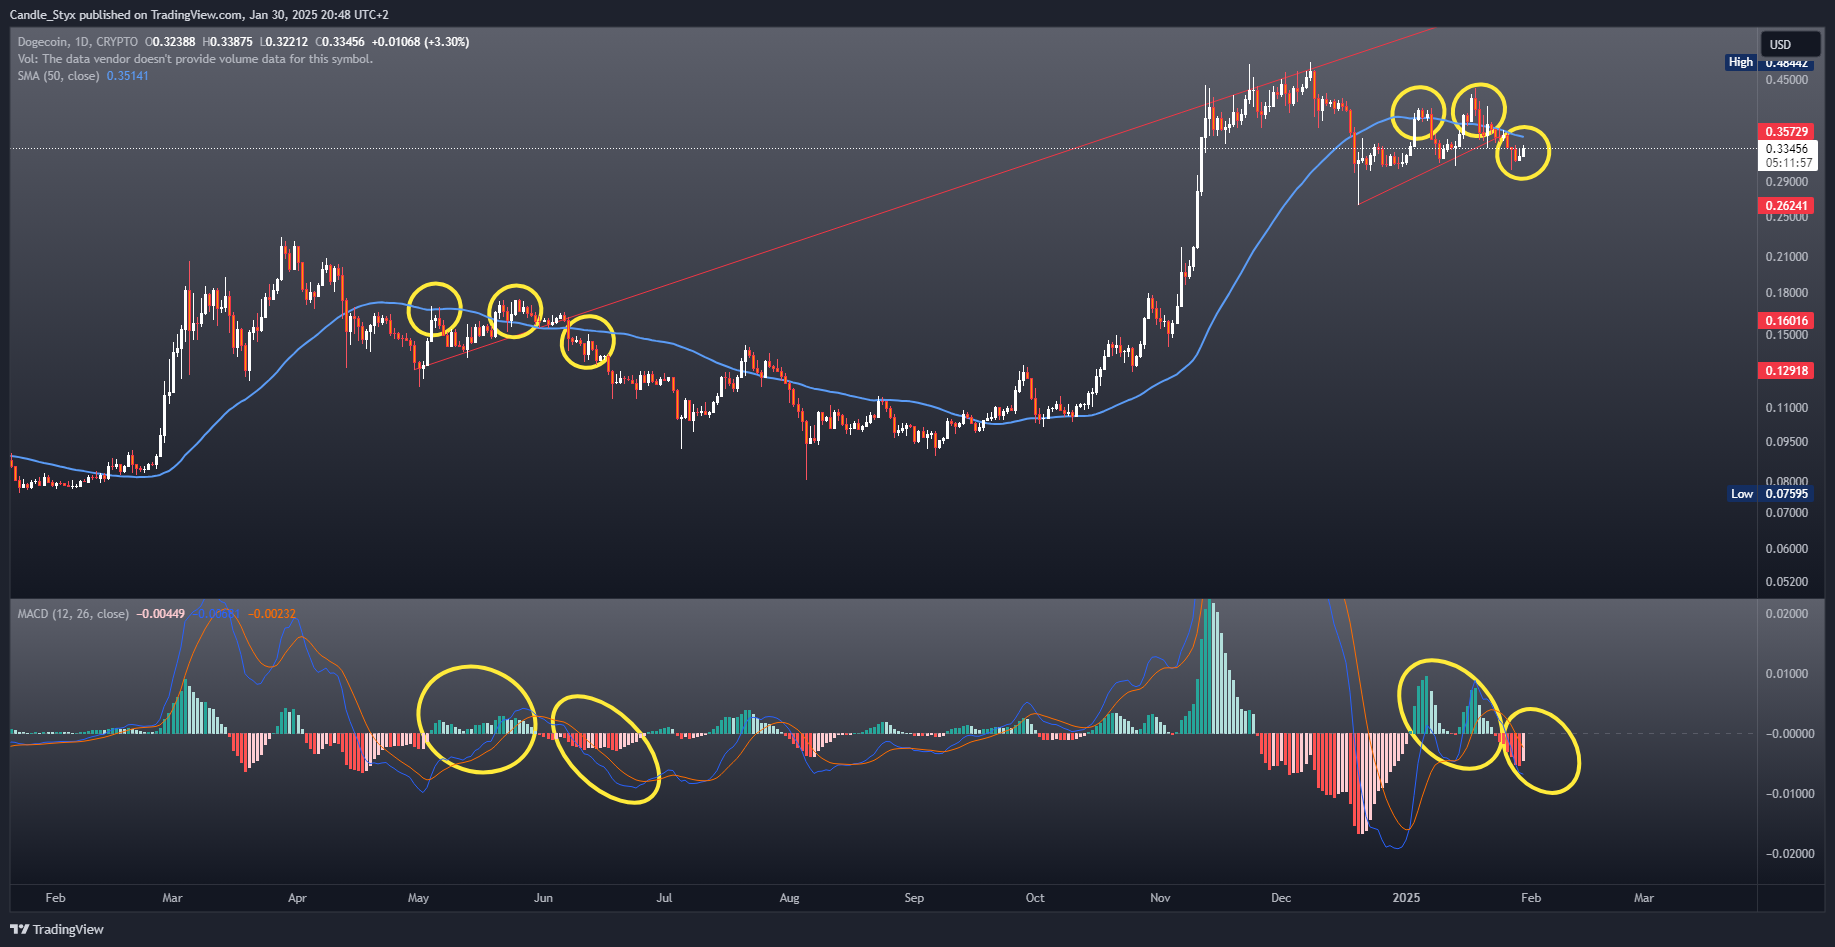
Task: Click the −0.02000 MACD axis tick
Action: (x=1789, y=854)
